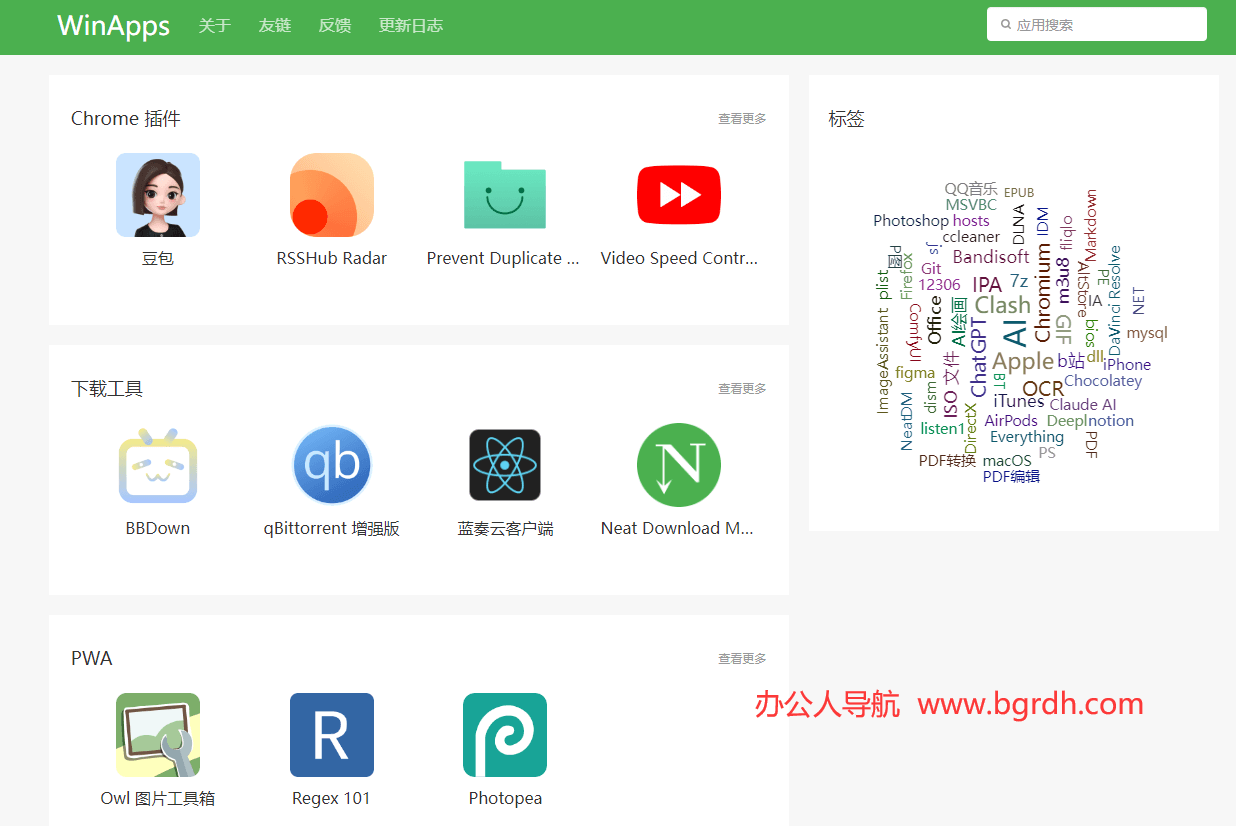Click the green smiley folder icon
This screenshot has height=826, width=1236.
point(505,195)
